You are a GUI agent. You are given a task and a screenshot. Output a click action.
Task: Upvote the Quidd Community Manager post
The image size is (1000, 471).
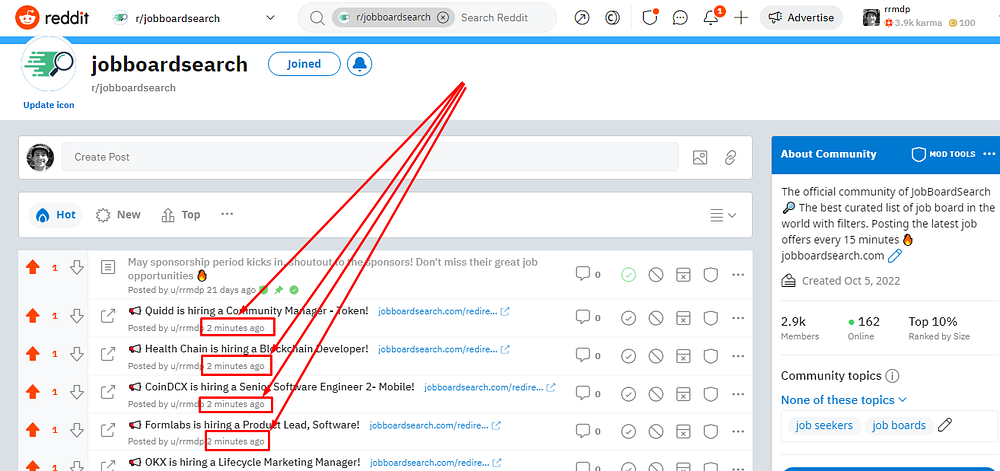point(33,315)
